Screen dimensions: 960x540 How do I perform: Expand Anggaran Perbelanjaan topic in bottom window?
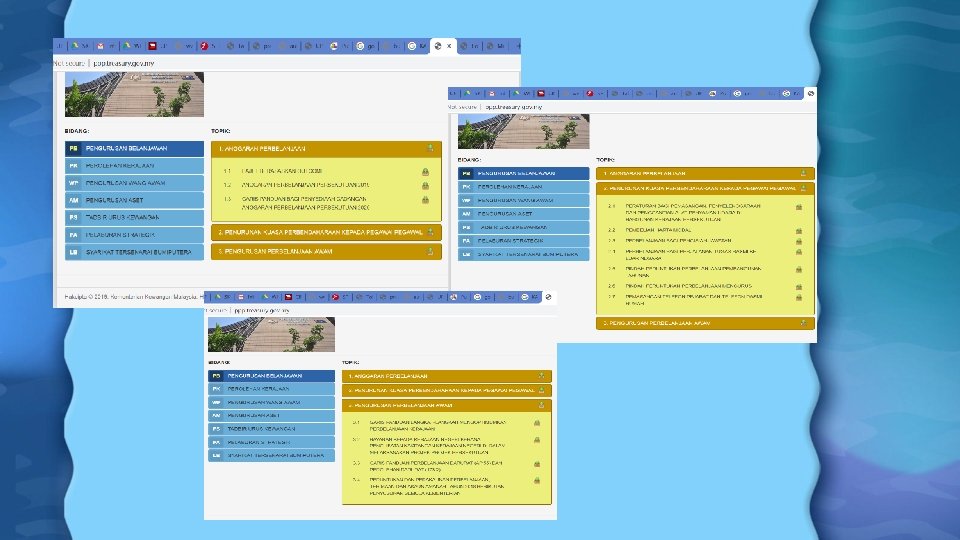[x=447, y=376]
